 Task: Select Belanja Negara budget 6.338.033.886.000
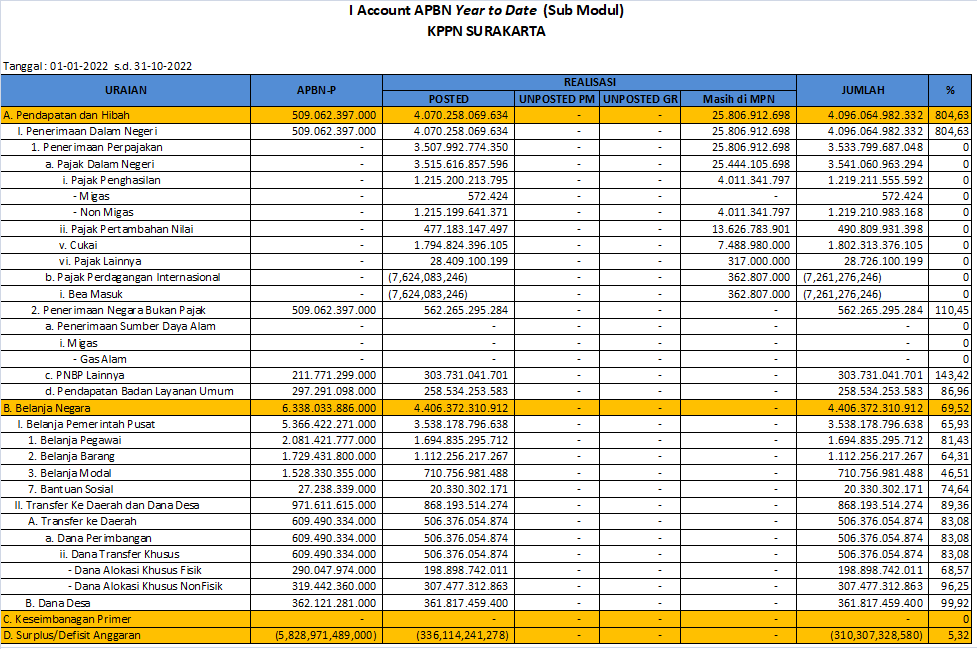329,409
